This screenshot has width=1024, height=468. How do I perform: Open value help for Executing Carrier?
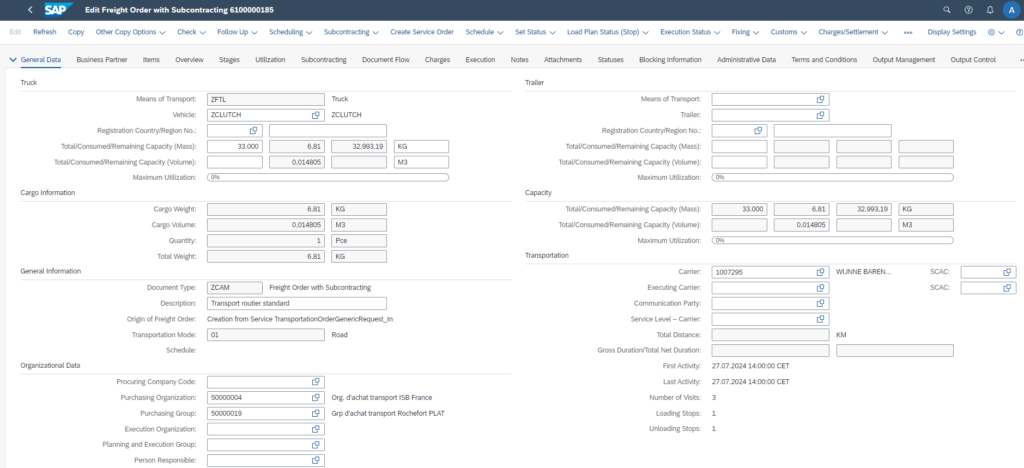[x=821, y=288]
